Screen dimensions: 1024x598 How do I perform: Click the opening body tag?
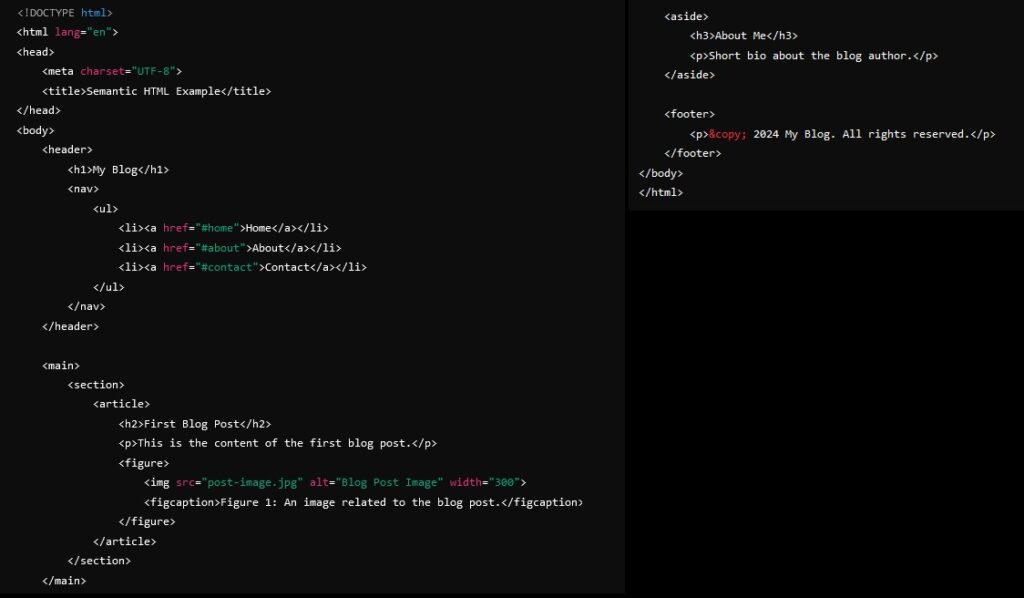pyautogui.click(x=36, y=130)
